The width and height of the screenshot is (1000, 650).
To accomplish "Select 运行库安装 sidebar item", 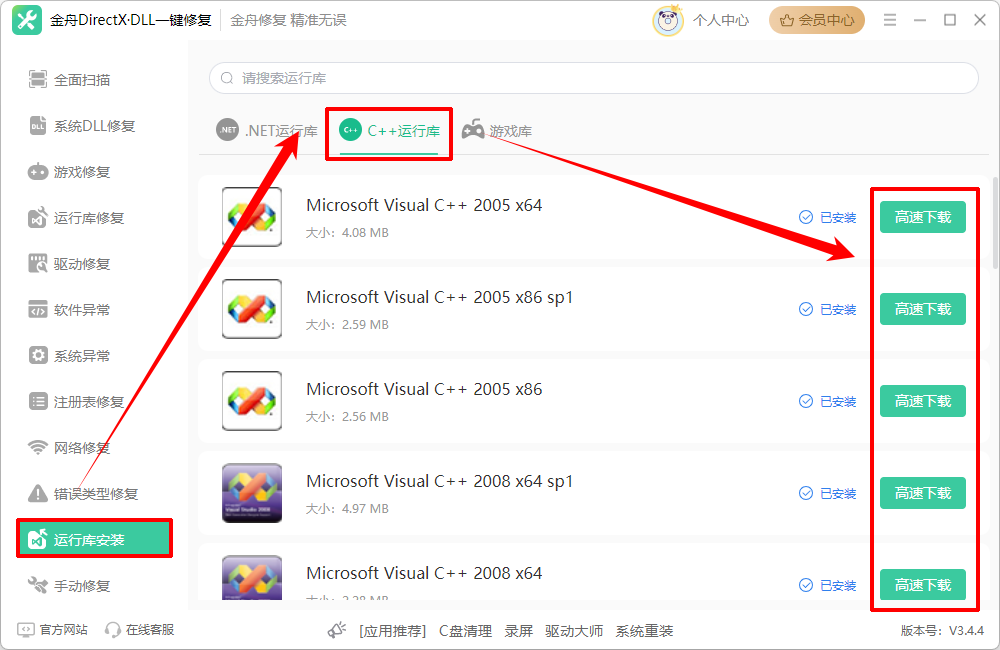I will (94, 539).
